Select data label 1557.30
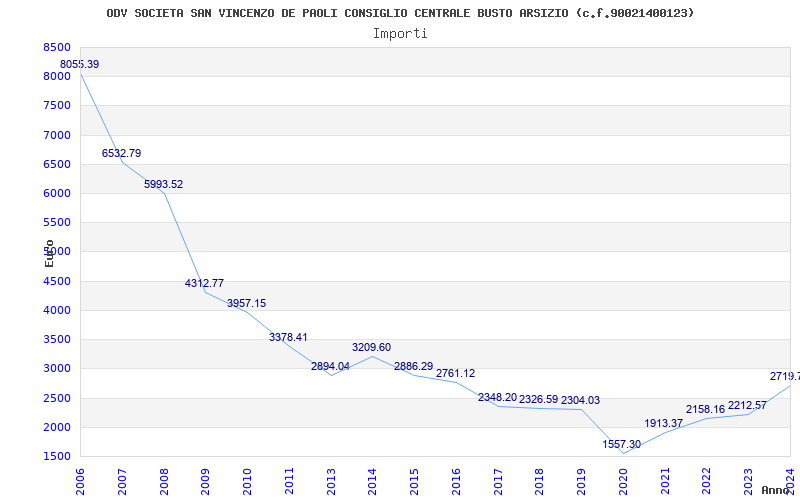The image size is (800, 500). (621, 444)
